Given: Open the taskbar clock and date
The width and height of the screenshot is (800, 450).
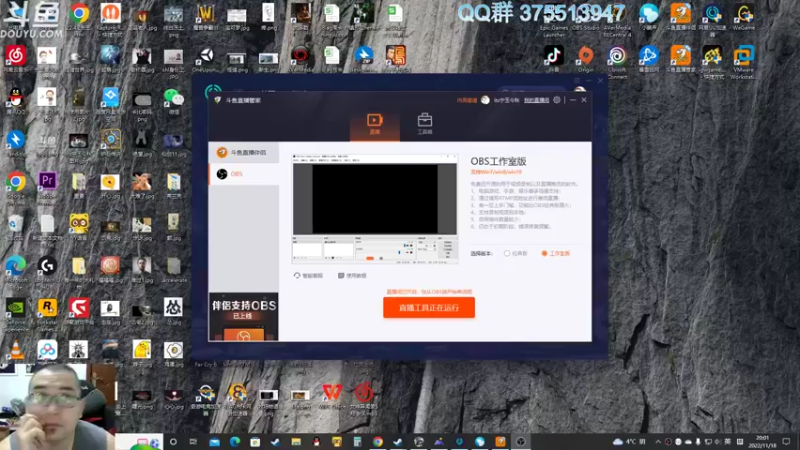Looking at the screenshot, I should click(x=762, y=442).
